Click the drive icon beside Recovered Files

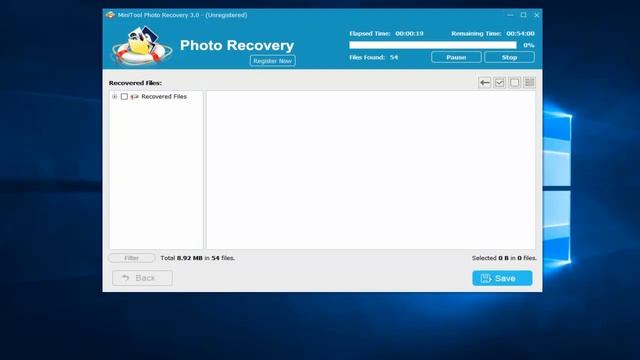(134, 97)
